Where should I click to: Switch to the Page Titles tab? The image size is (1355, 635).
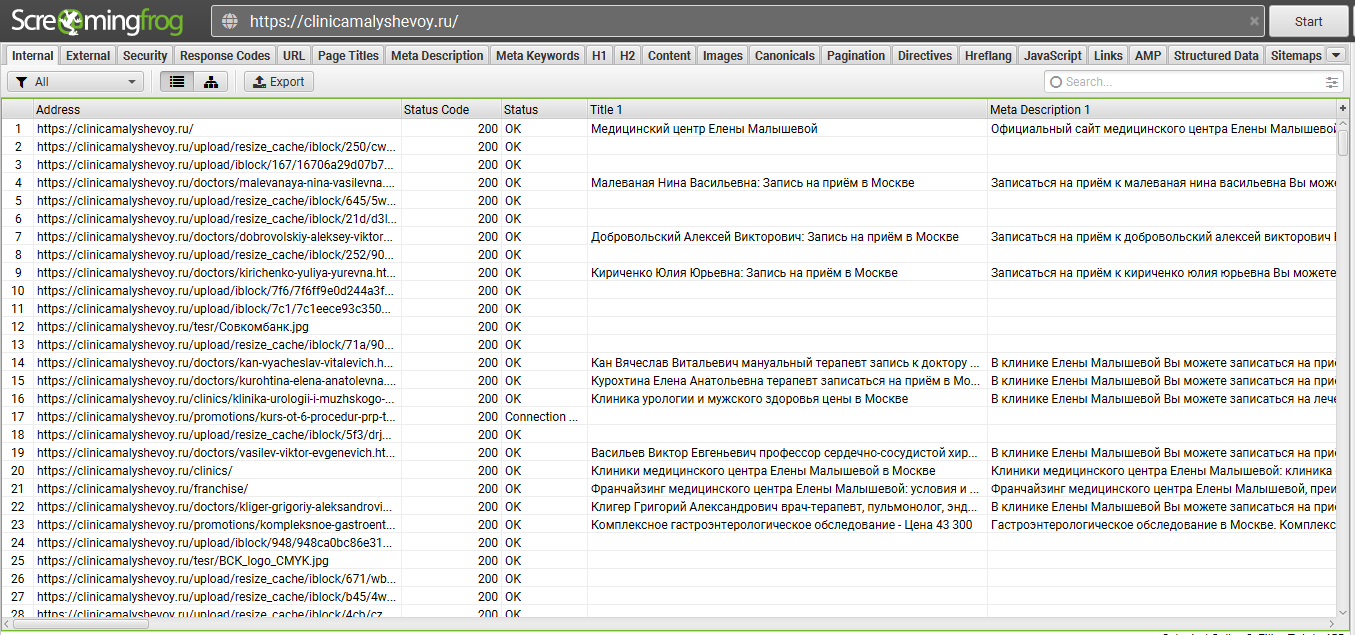pos(348,55)
